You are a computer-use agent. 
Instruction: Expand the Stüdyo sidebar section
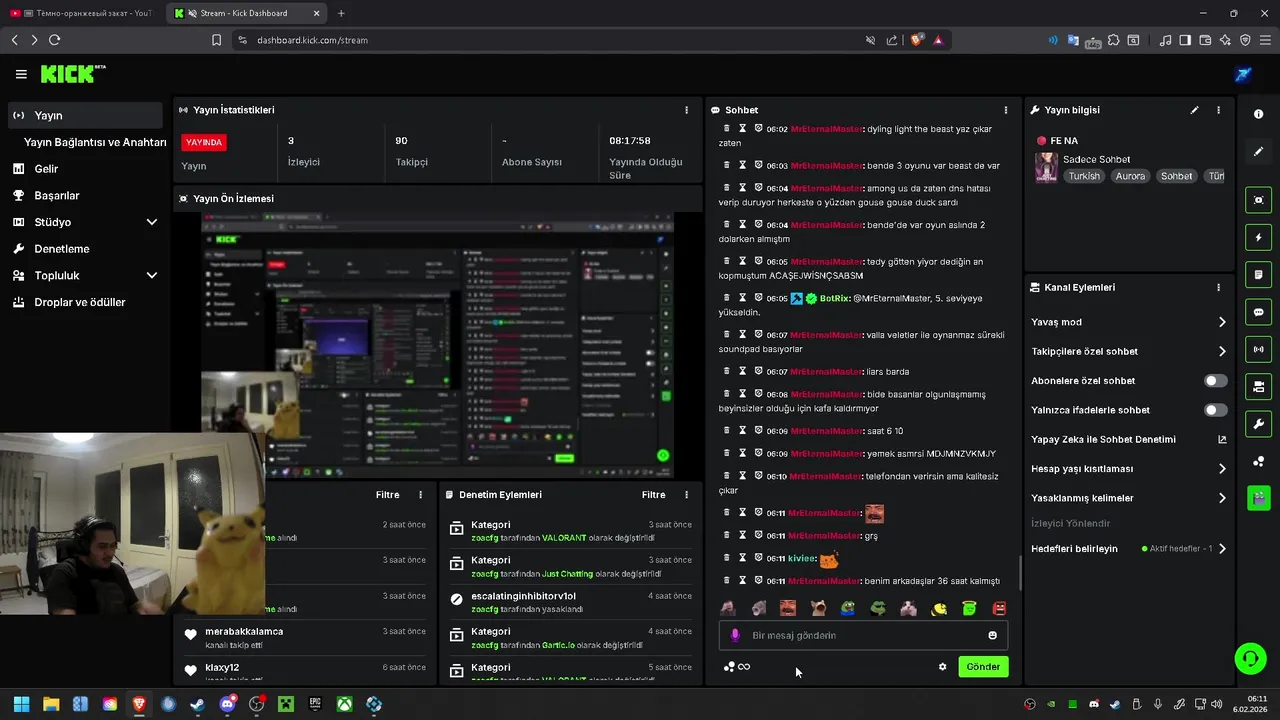click(152, 222)
